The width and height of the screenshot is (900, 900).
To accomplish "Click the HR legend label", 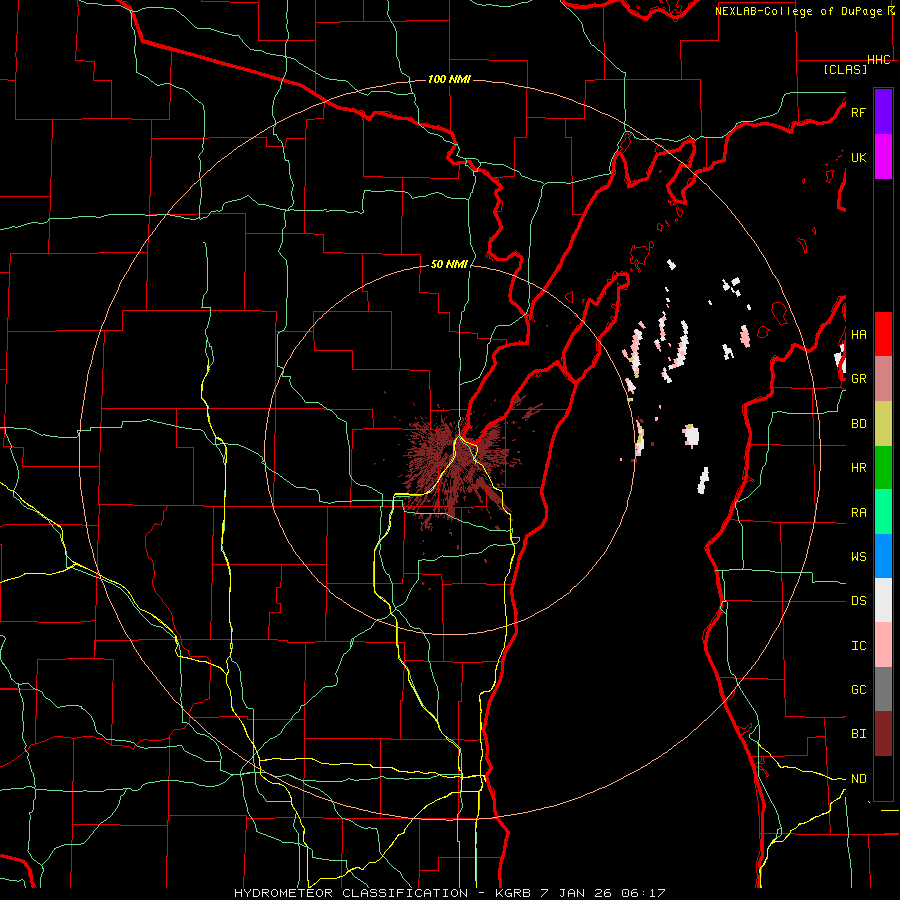I will pyautogui.click(x=858, y=468).
